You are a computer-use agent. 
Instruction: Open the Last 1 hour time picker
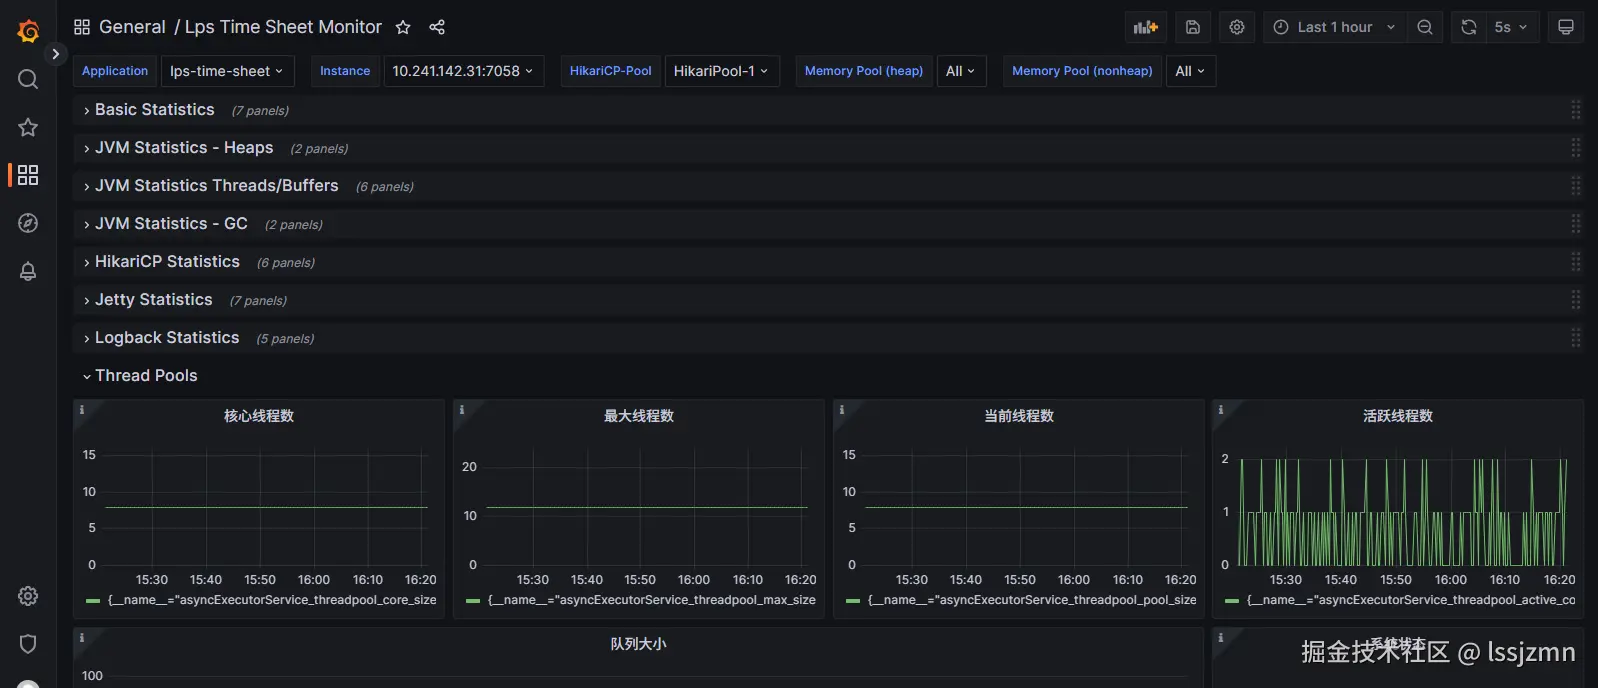pyautogui.click(x=1334, y=27)
